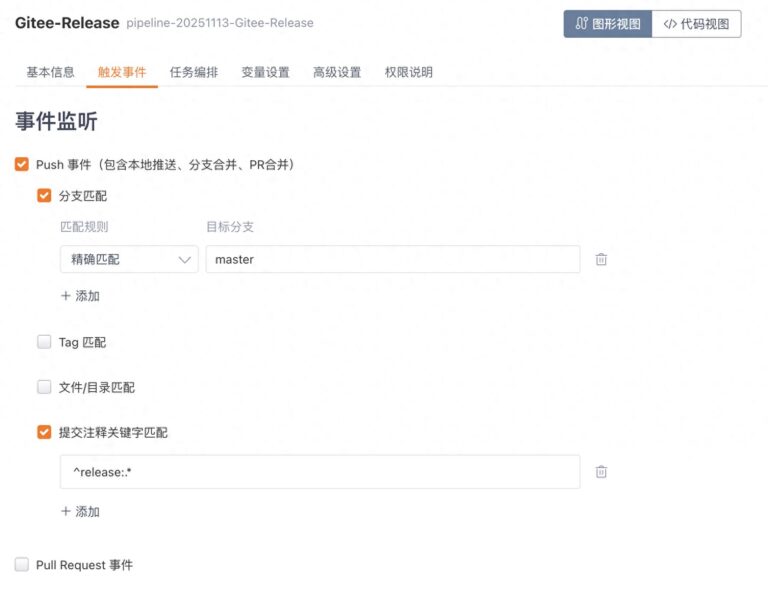Uncheck the Push 事件 checkbox
This screenshot has width=768, height=594.
tap(22, 164)
